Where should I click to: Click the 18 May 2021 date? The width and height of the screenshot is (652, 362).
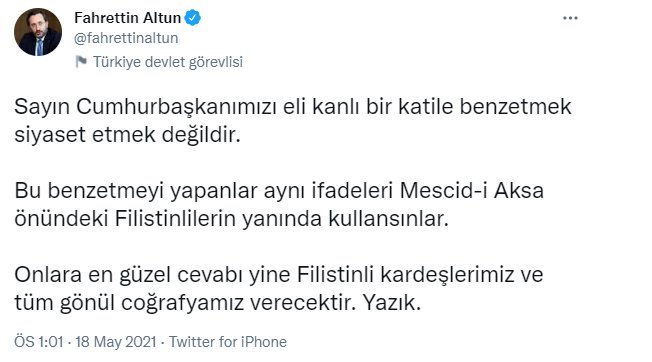116,342
